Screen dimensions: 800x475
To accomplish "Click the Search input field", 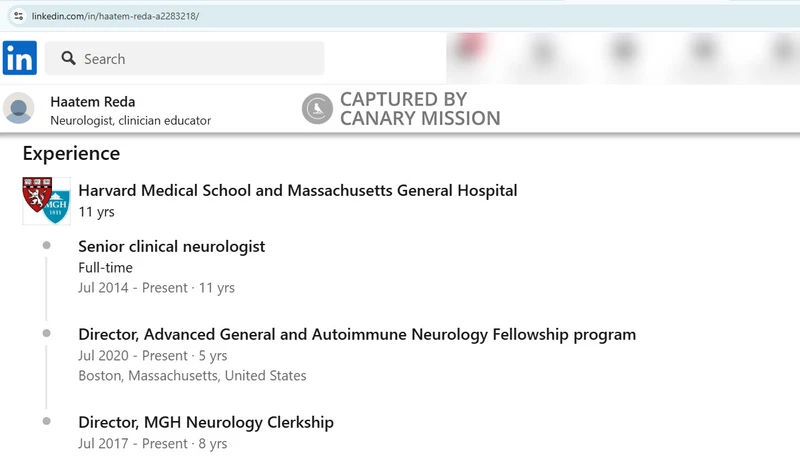I will [185, 58].
